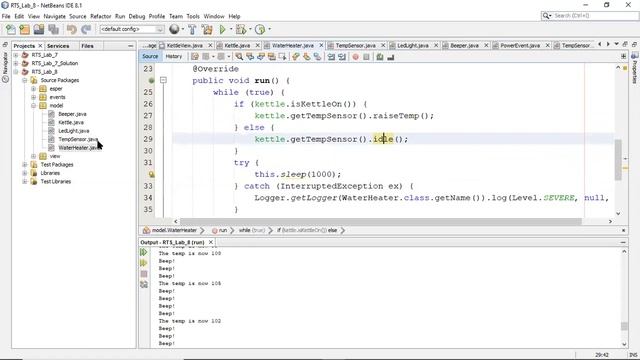
Task: Click the Stop Macro Recording icon
Action: 366,57
